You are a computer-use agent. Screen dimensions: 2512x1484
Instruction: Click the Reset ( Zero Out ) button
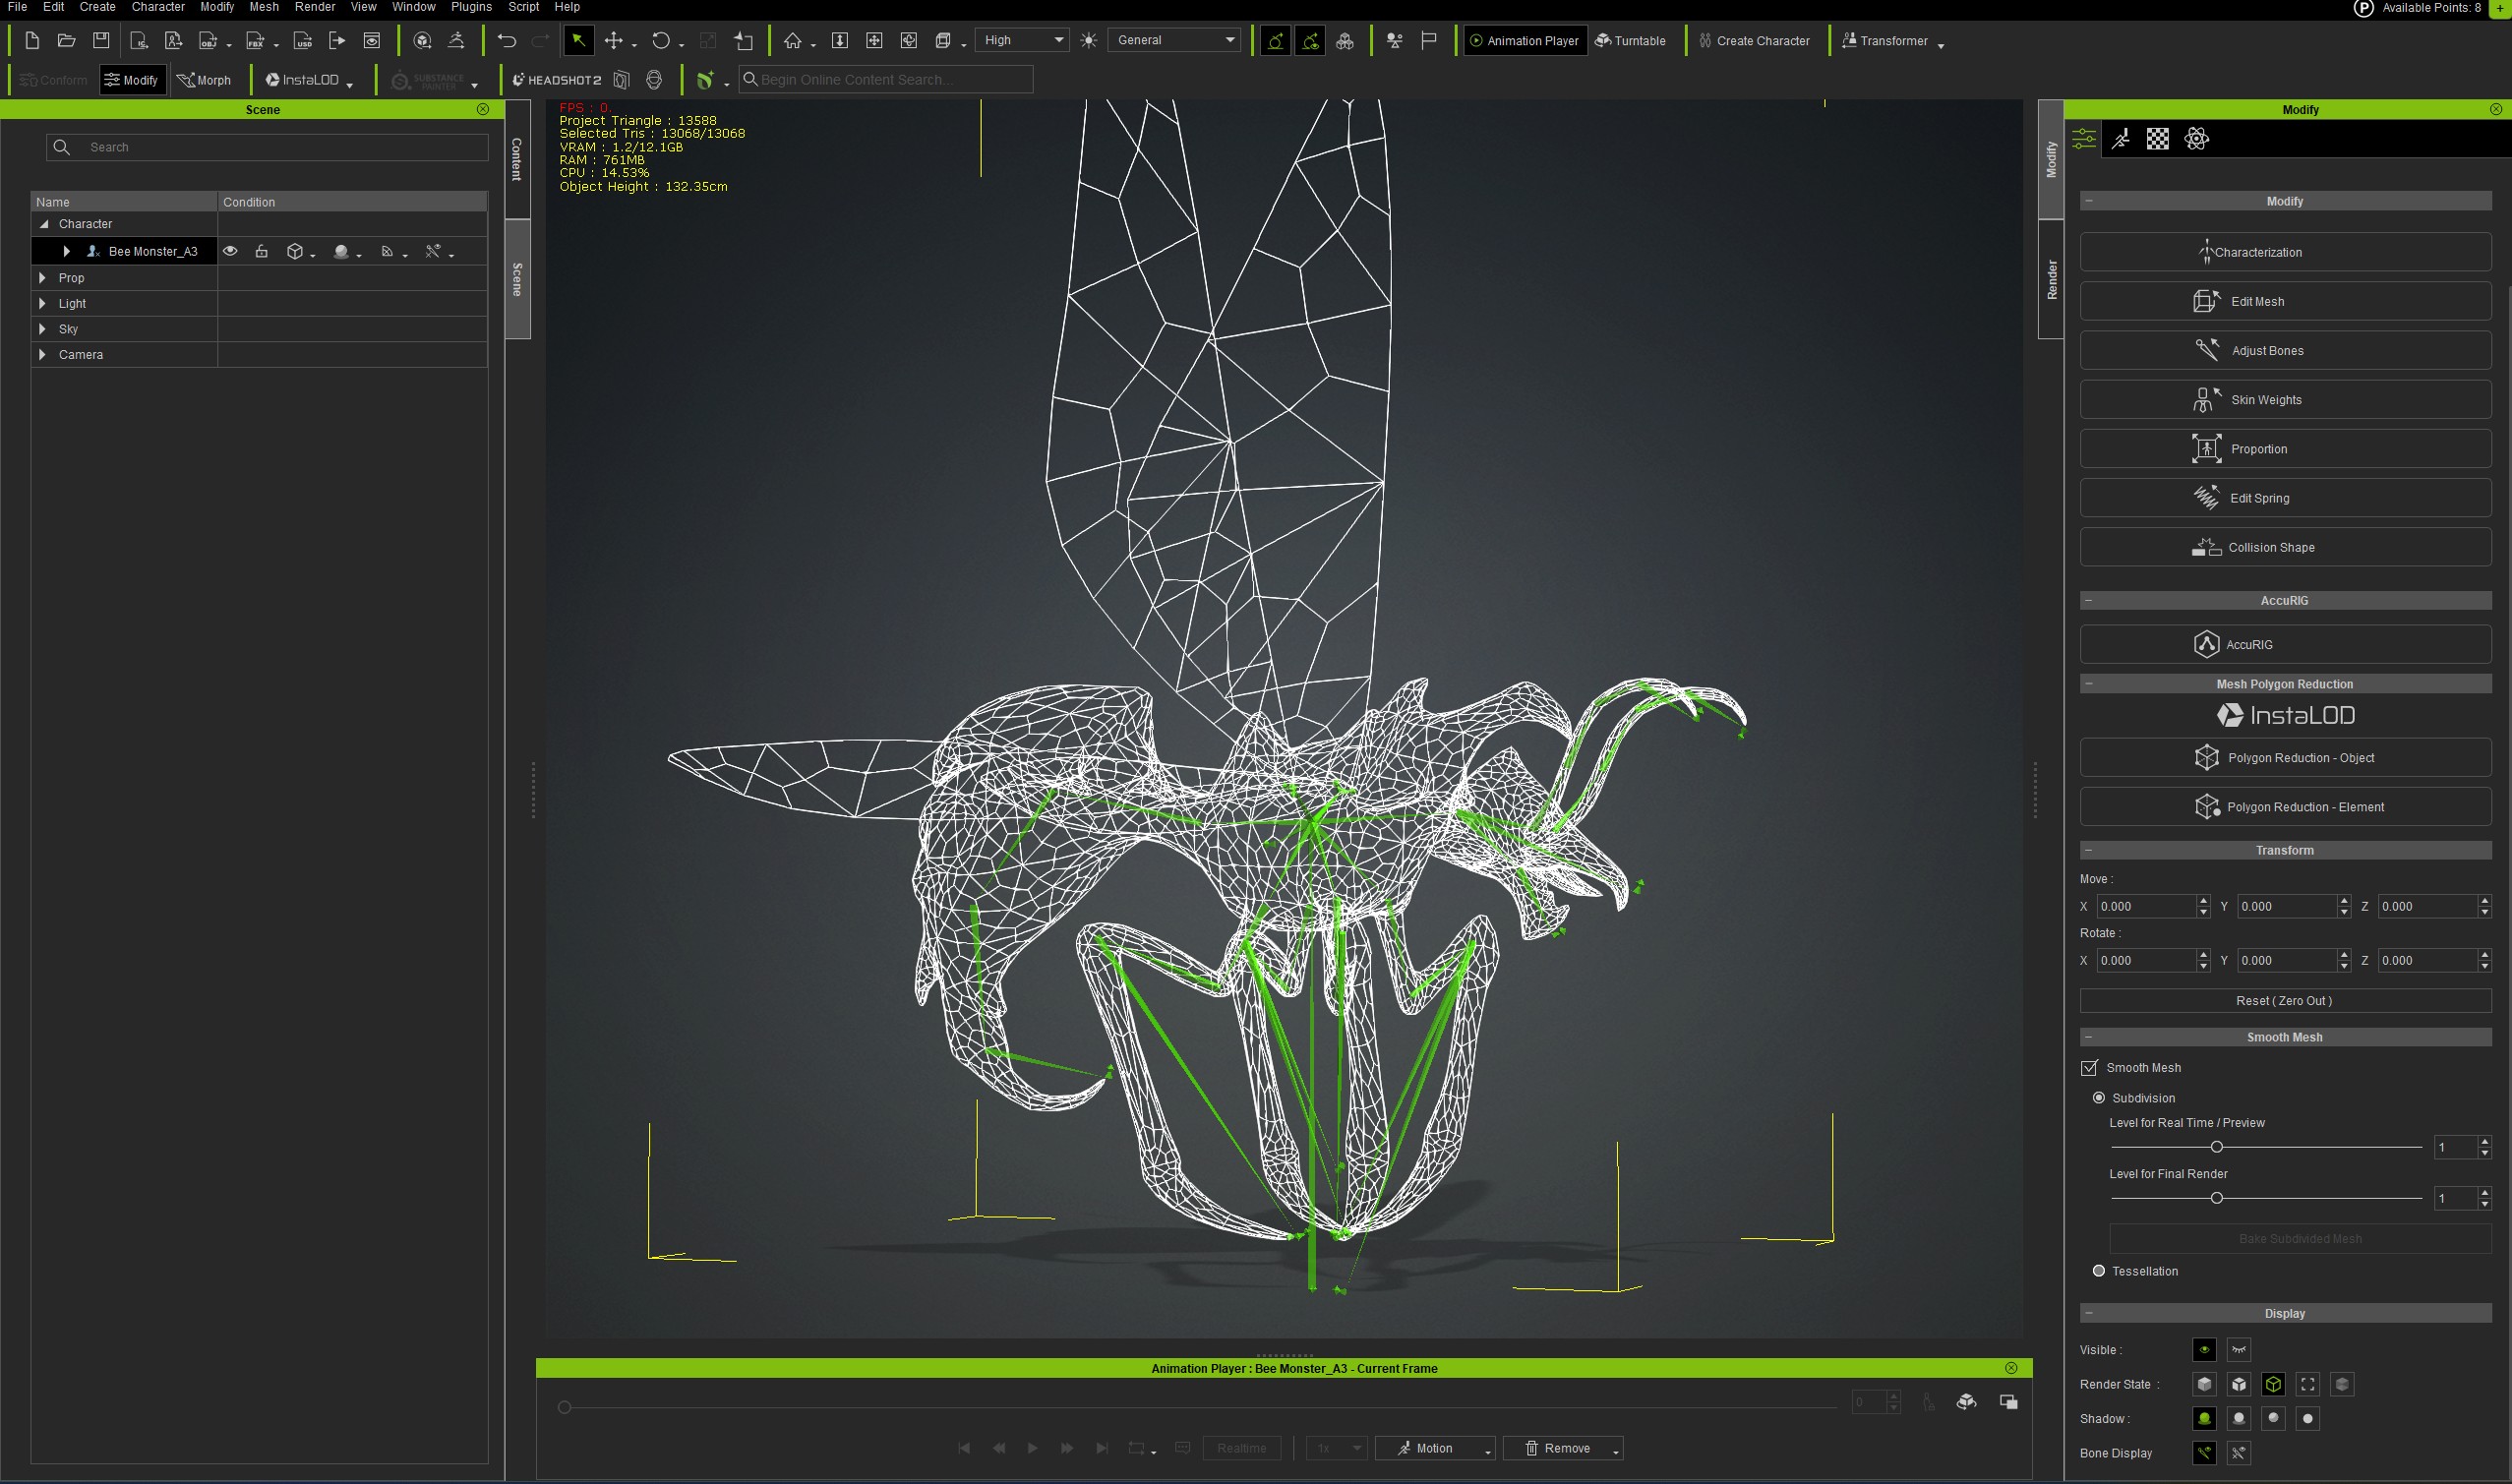pos(2284,1001)
